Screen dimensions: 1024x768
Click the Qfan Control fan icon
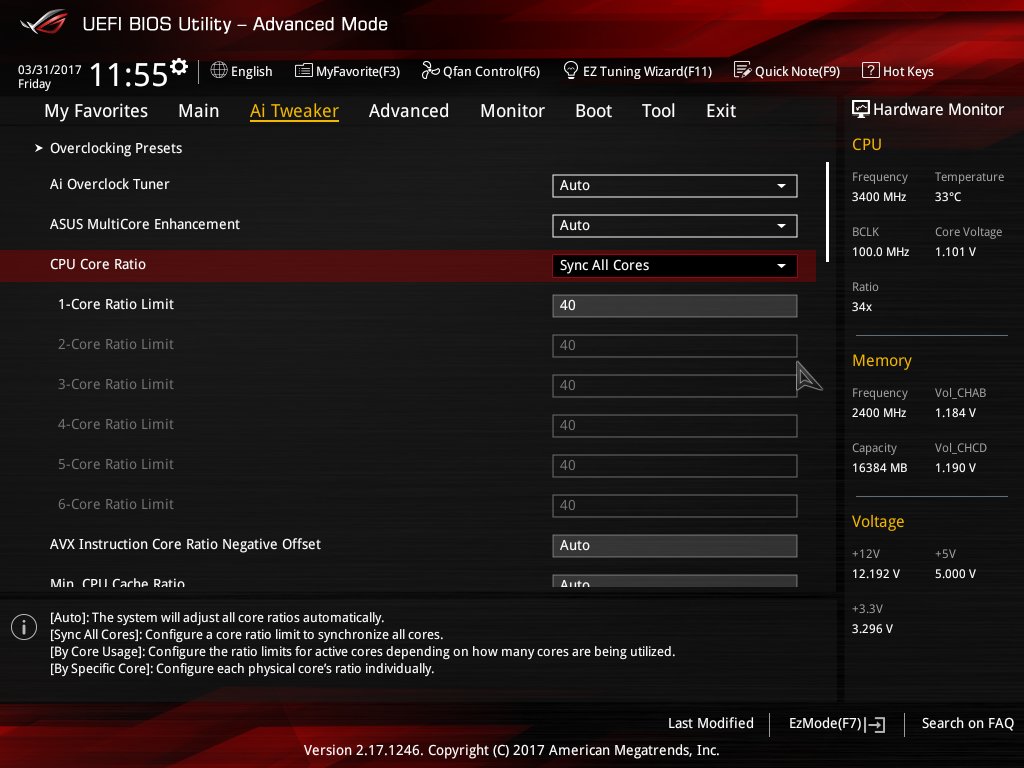click(430, 71)
